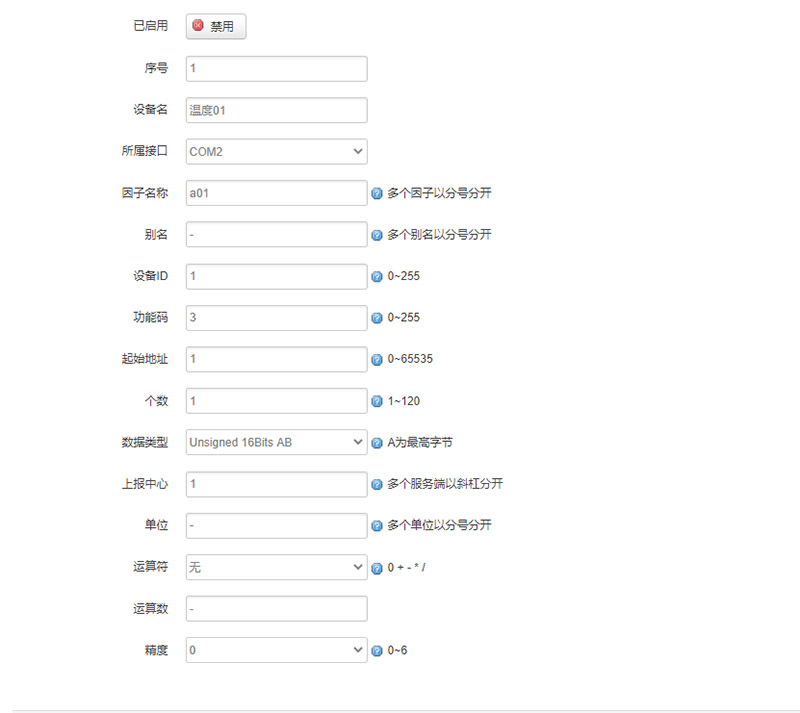
Task: Click the help icon beside 上报中心 field
Action: (x=377, y=484)
